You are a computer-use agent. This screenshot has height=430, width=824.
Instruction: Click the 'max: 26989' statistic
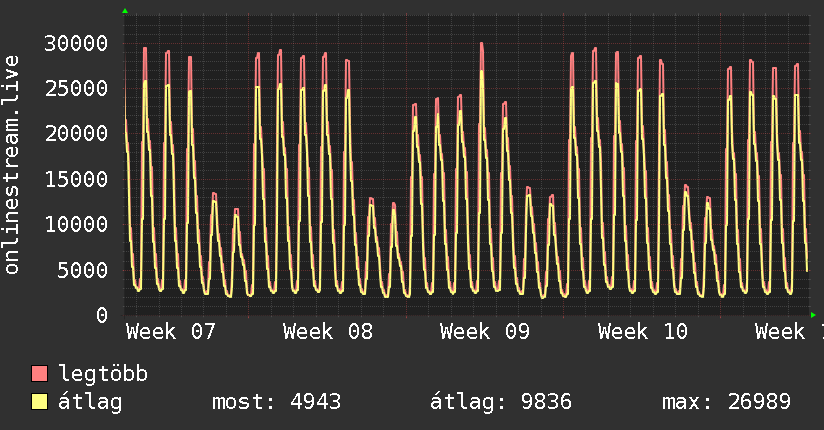(726, 402)
